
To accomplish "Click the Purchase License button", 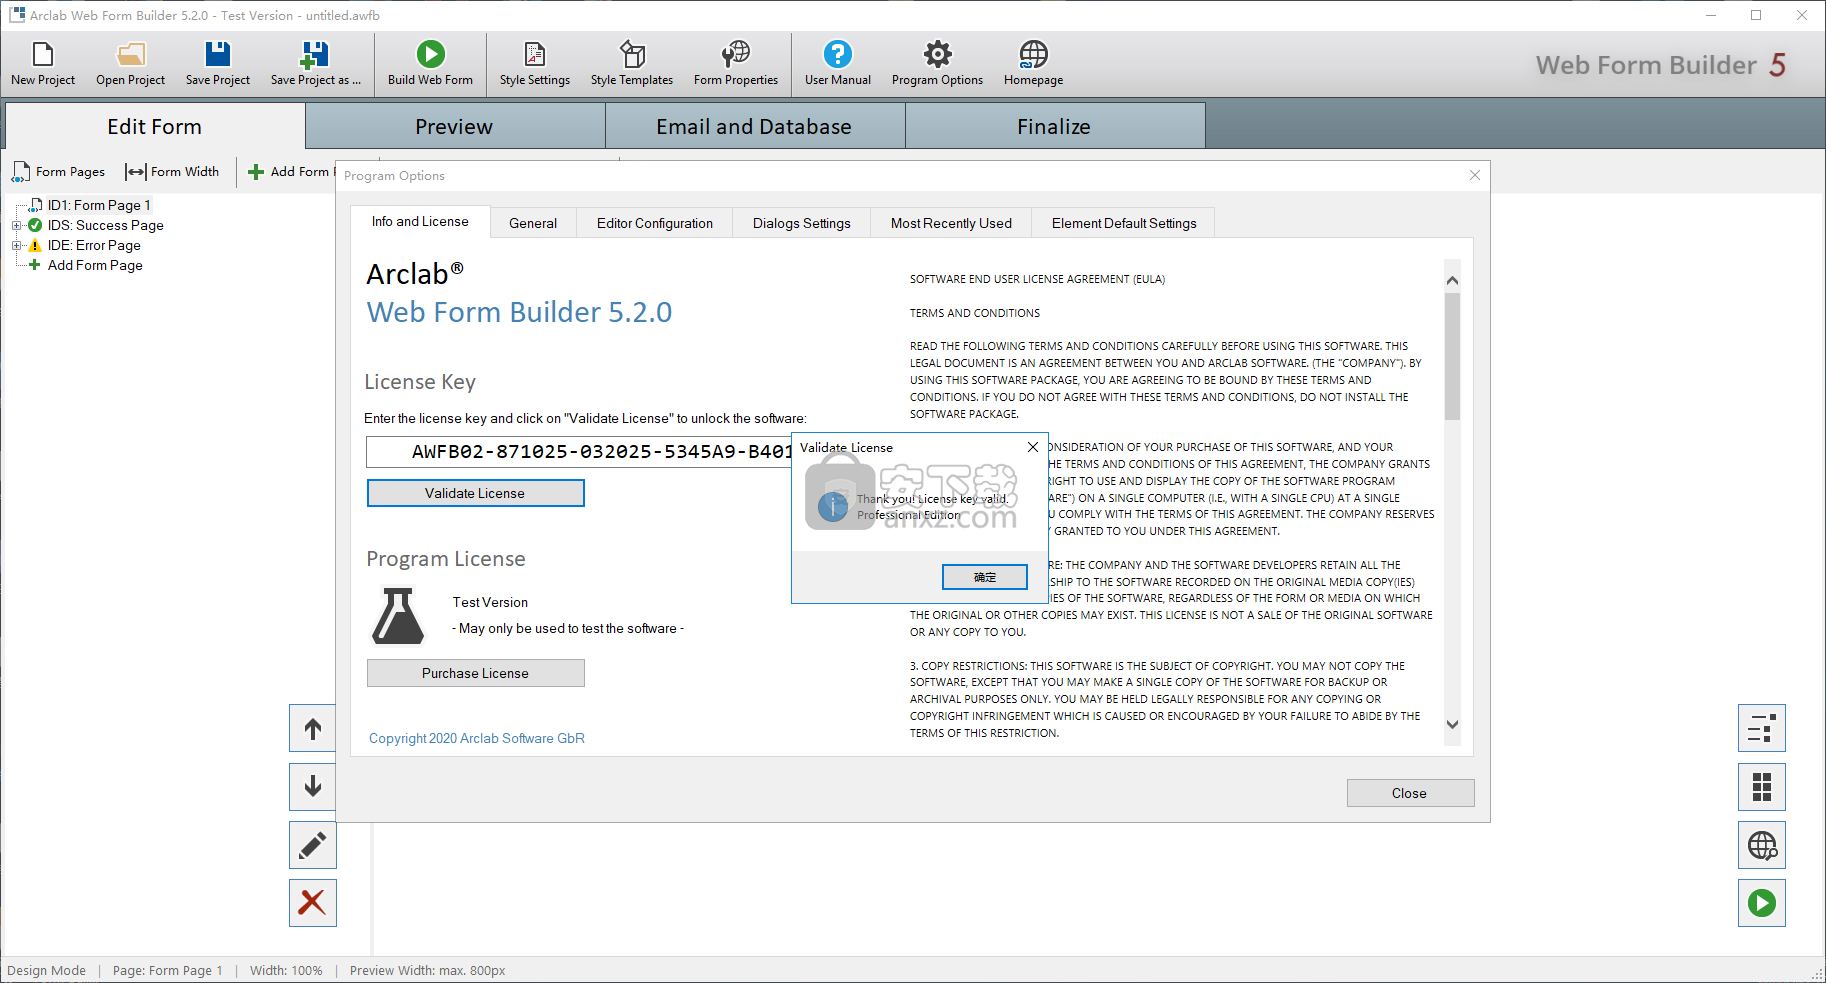I will click(475, 673).
